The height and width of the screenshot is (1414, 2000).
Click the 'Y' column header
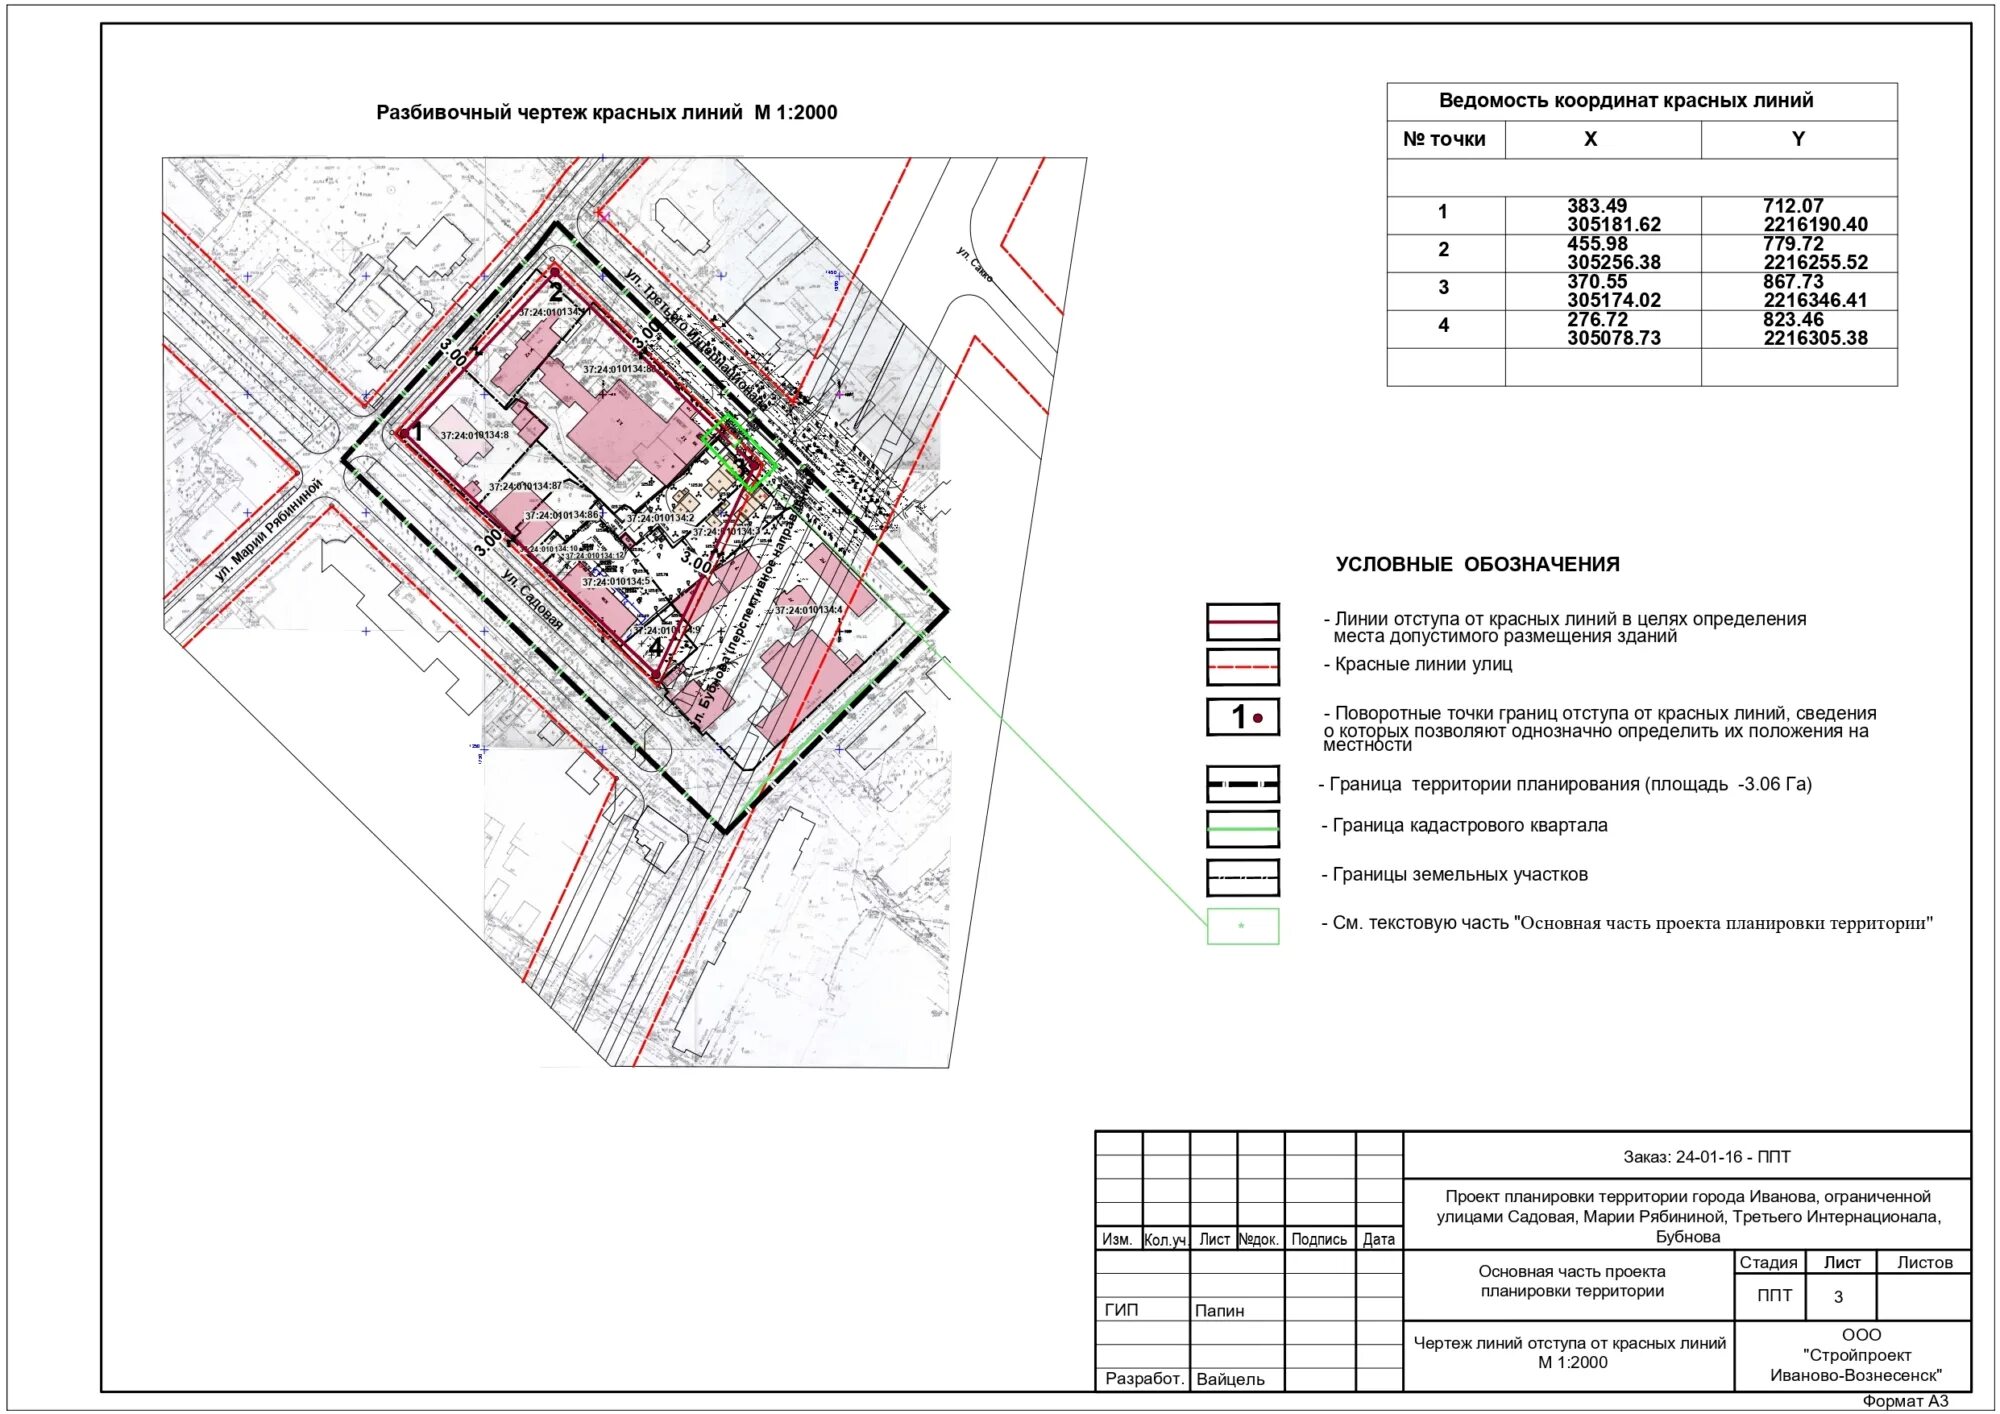pyautogui.click(x=1798, y=140)
